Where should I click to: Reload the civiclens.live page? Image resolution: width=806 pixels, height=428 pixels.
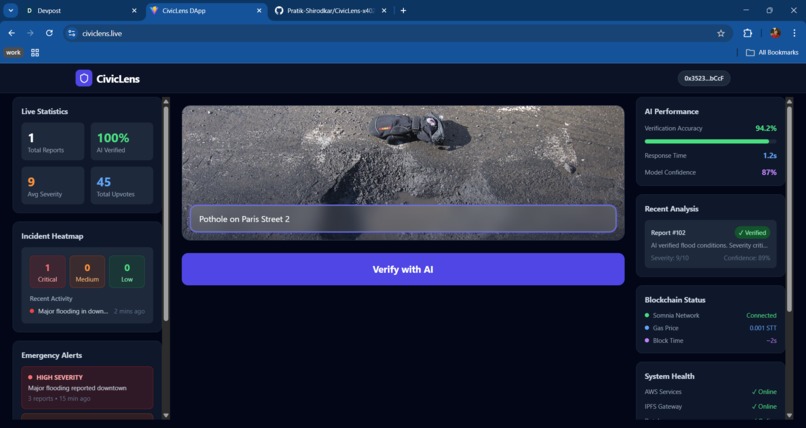tap(49, 33)
